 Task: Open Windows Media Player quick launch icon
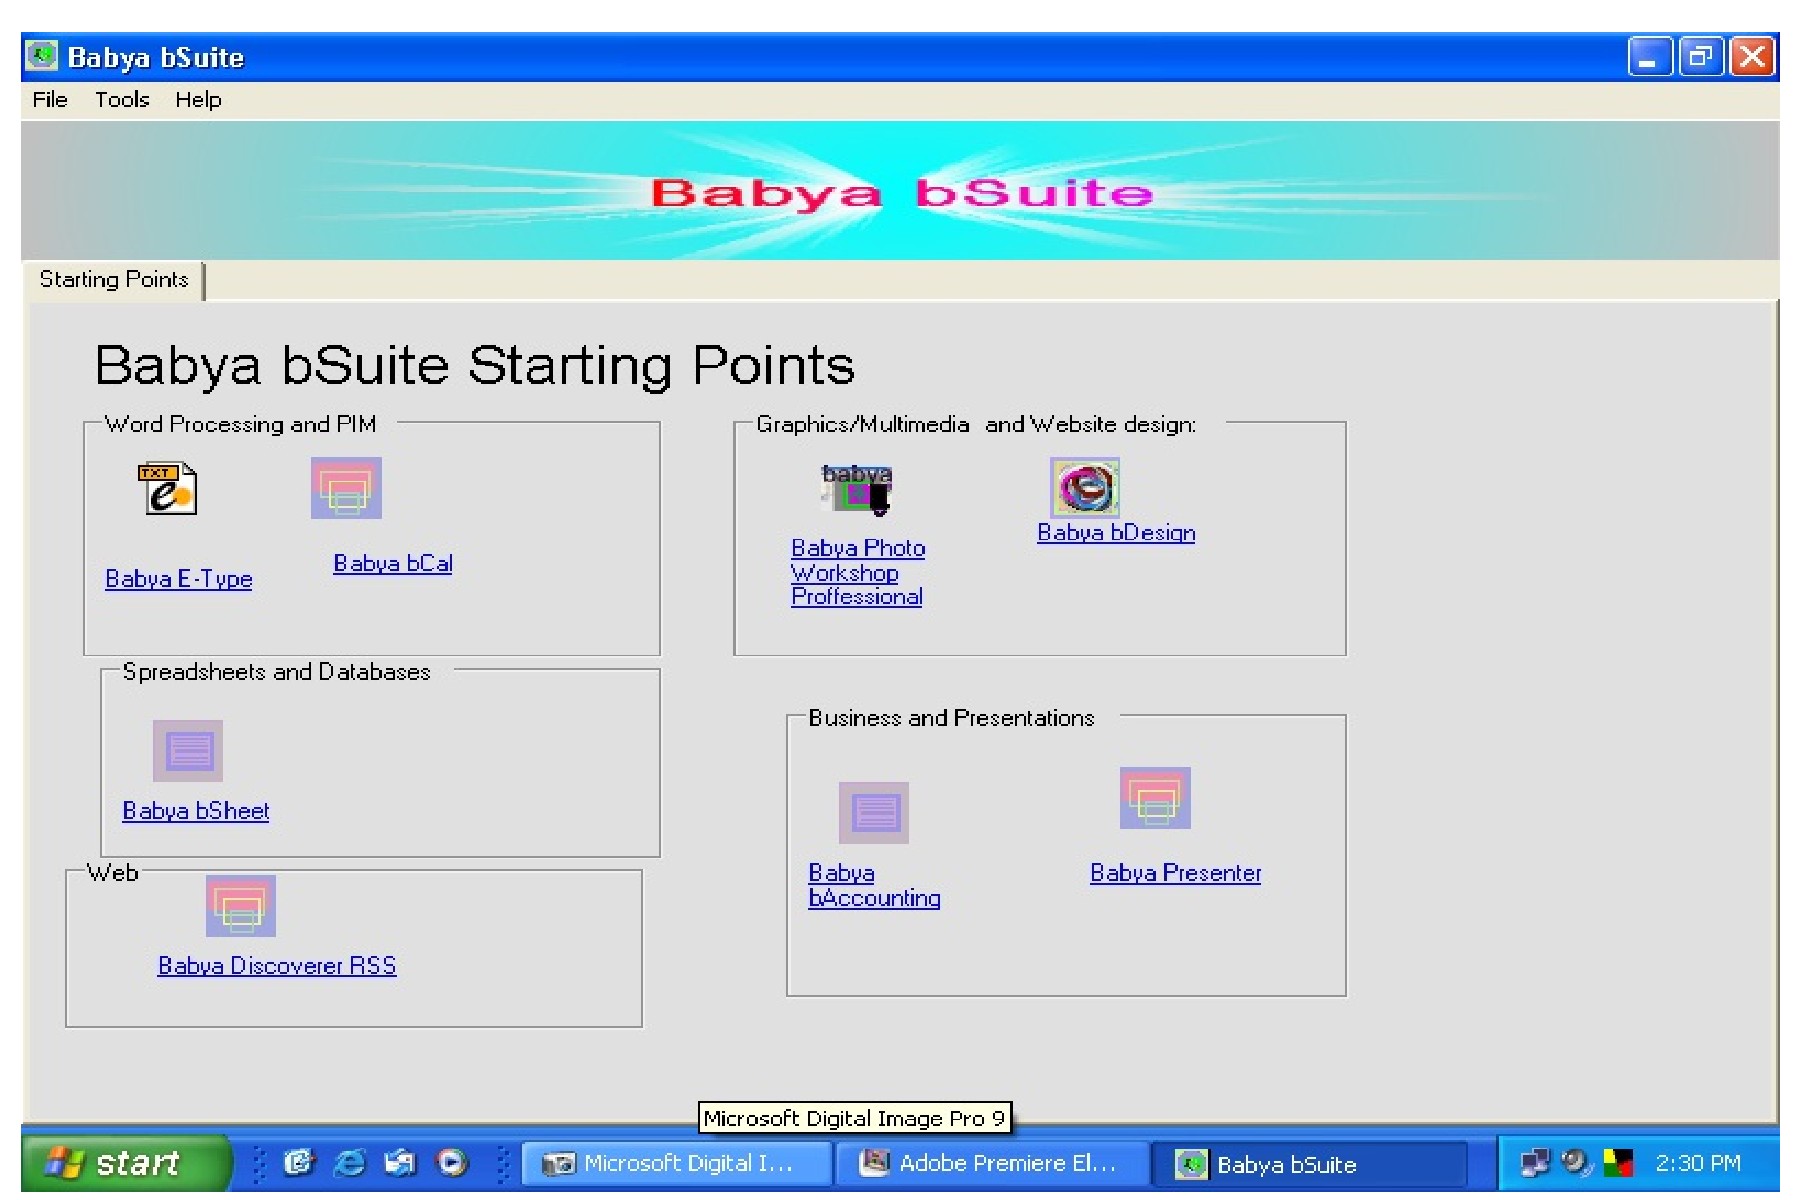(x=452, y=1163)
